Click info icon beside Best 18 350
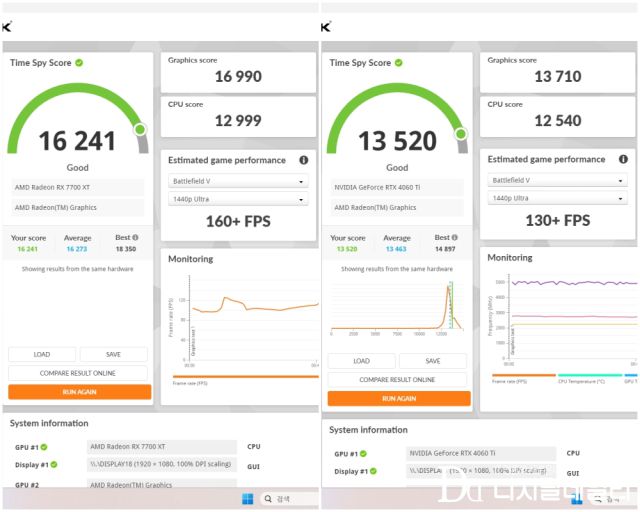This screenshot has width=640, height=512. (x=135, y=237)
